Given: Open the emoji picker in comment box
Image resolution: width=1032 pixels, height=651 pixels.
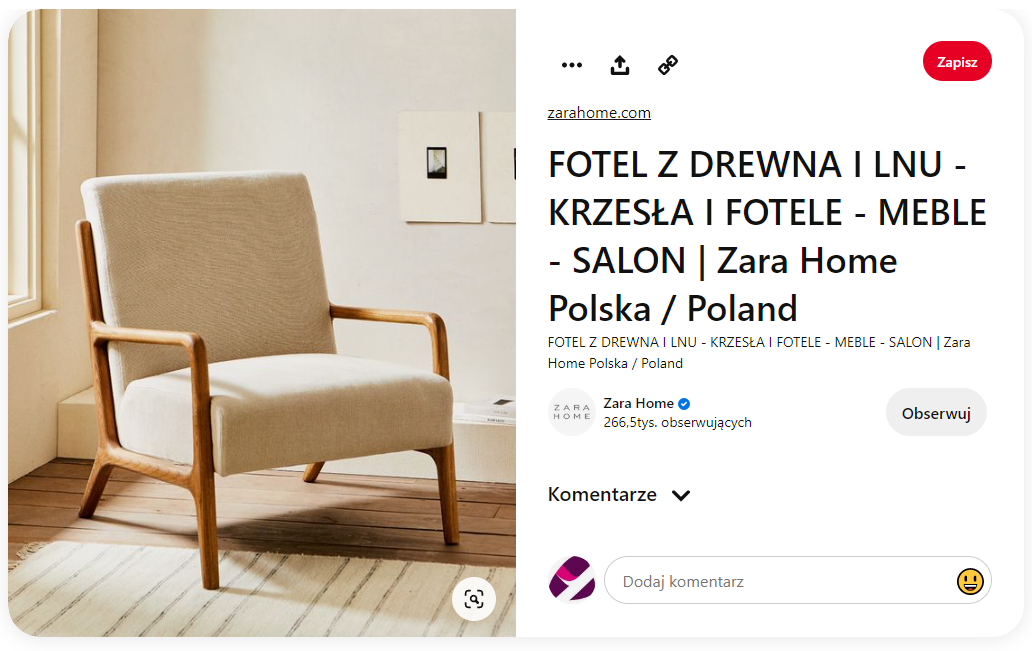Looking at the screenshot, I should 969,581.
